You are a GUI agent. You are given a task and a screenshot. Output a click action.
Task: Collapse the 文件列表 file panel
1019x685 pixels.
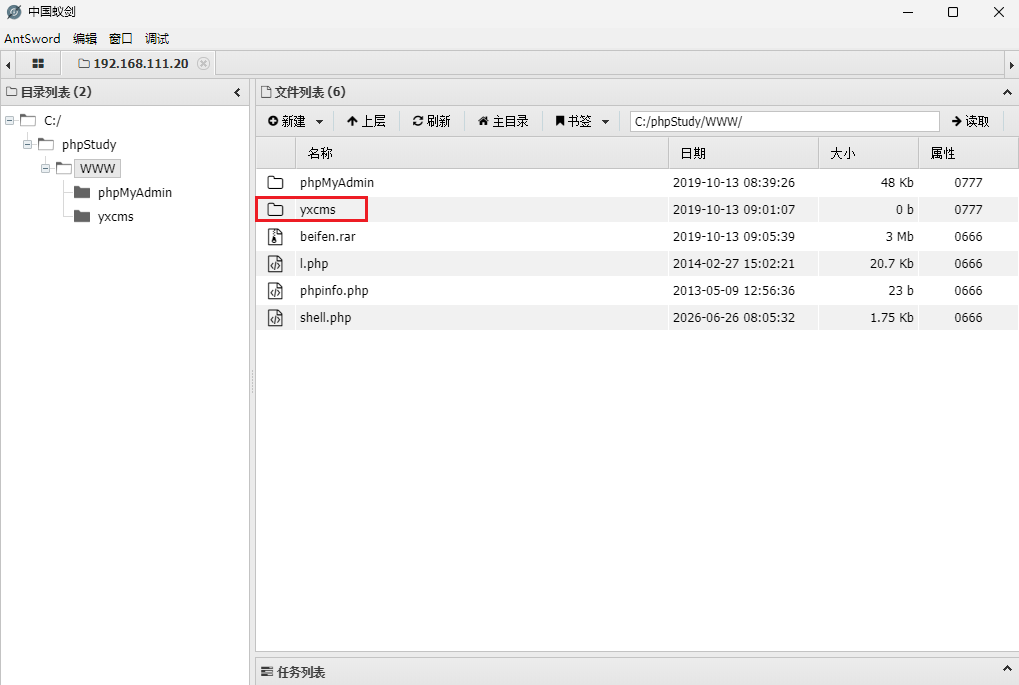pos(1007,92)
